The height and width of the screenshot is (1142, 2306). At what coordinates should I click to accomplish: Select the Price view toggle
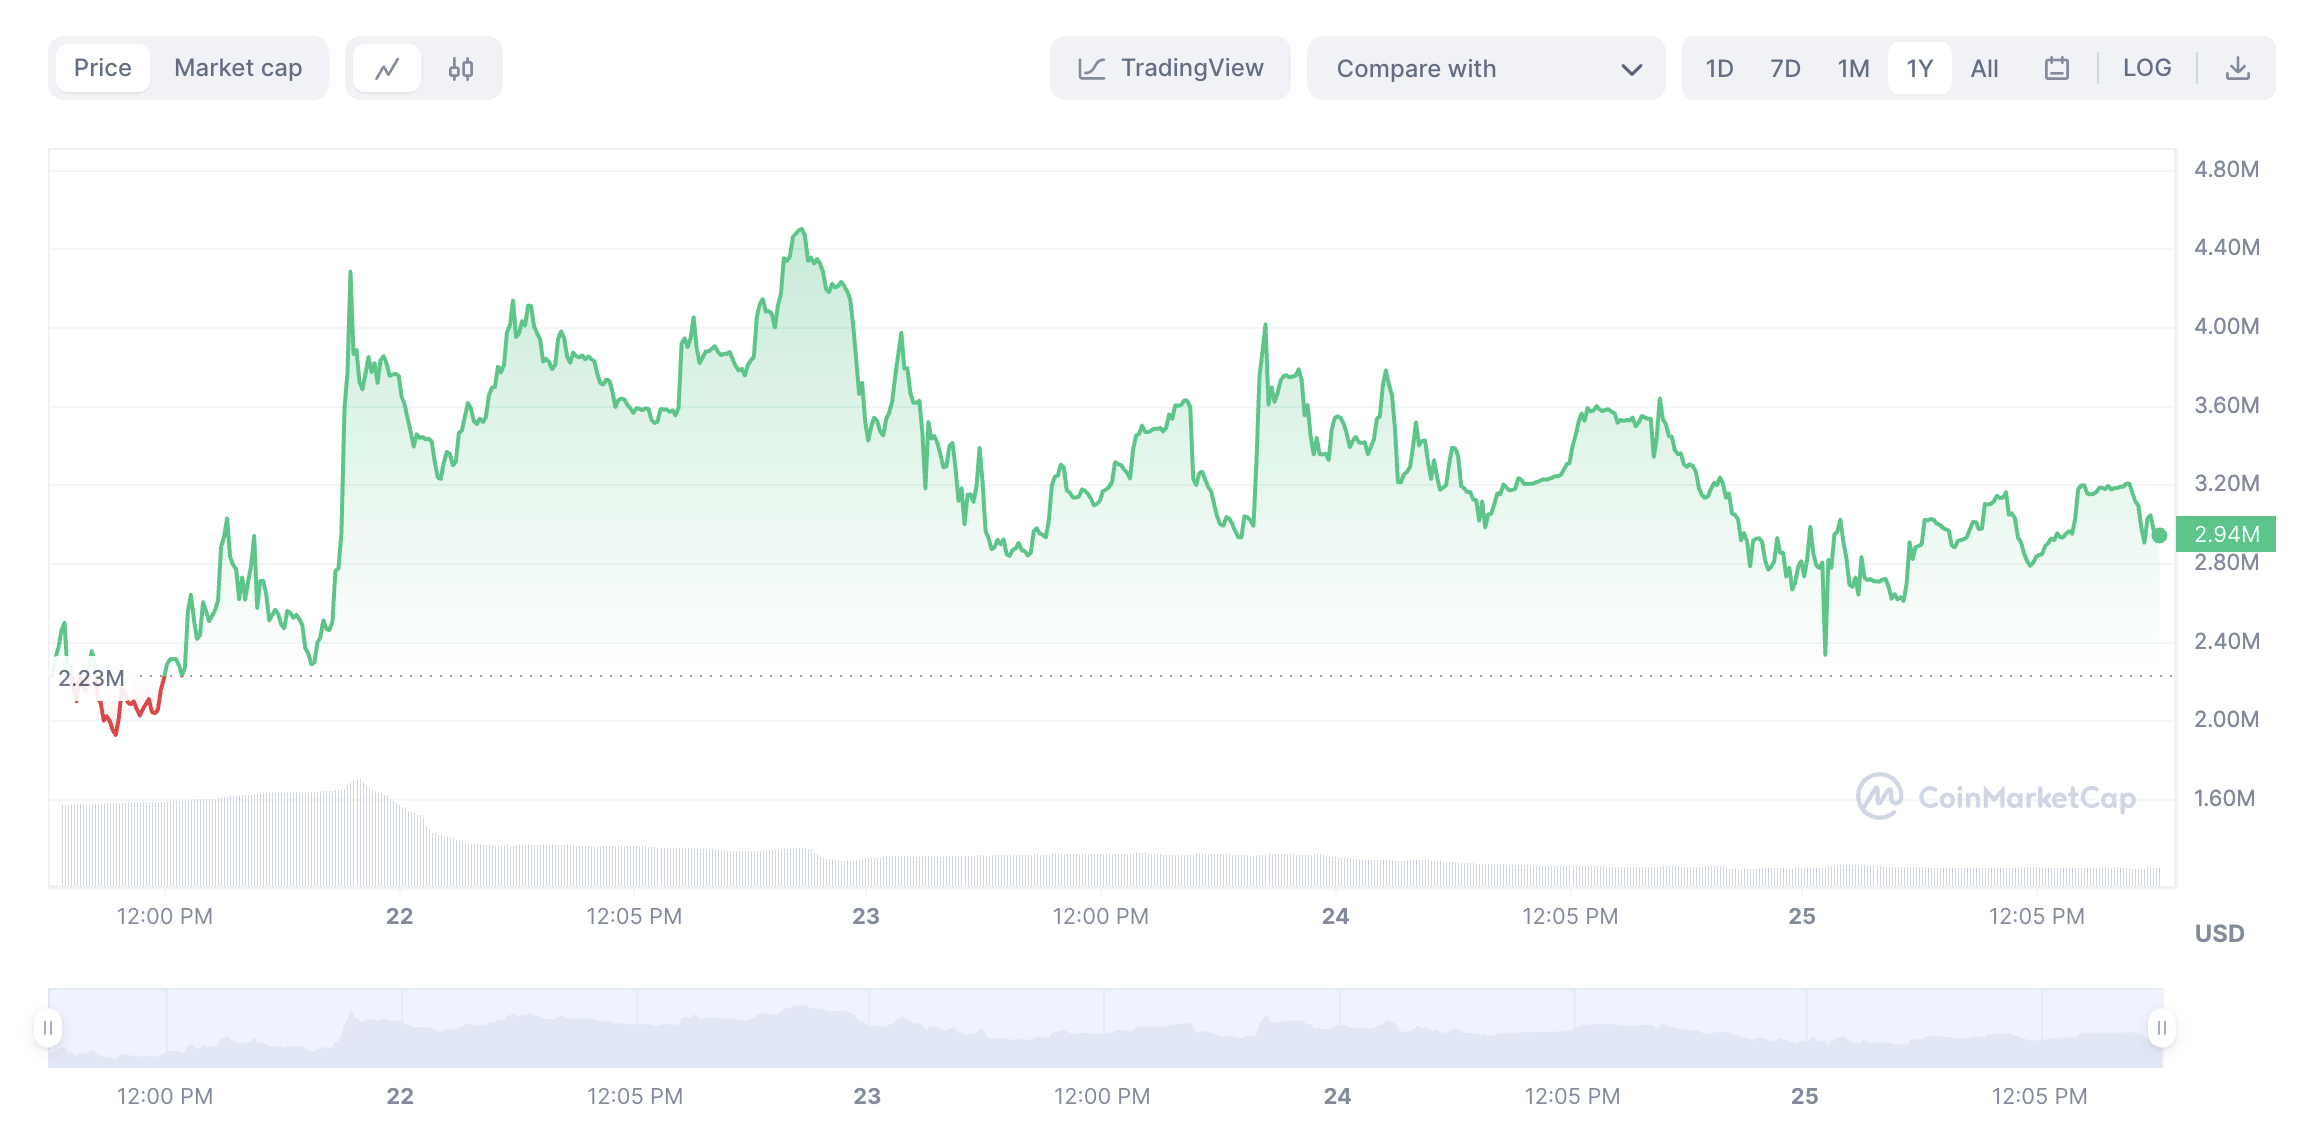pyautogui.click(x=103, y=69)
